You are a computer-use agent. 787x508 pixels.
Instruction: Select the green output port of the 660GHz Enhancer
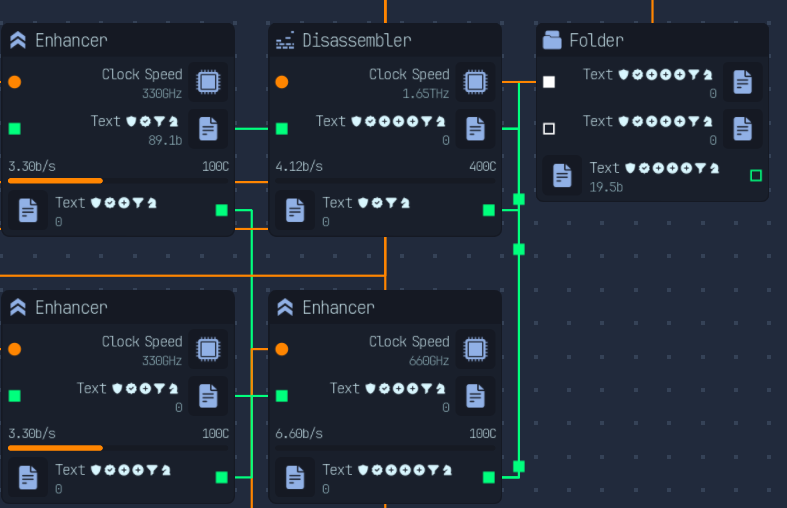(489, 477)
